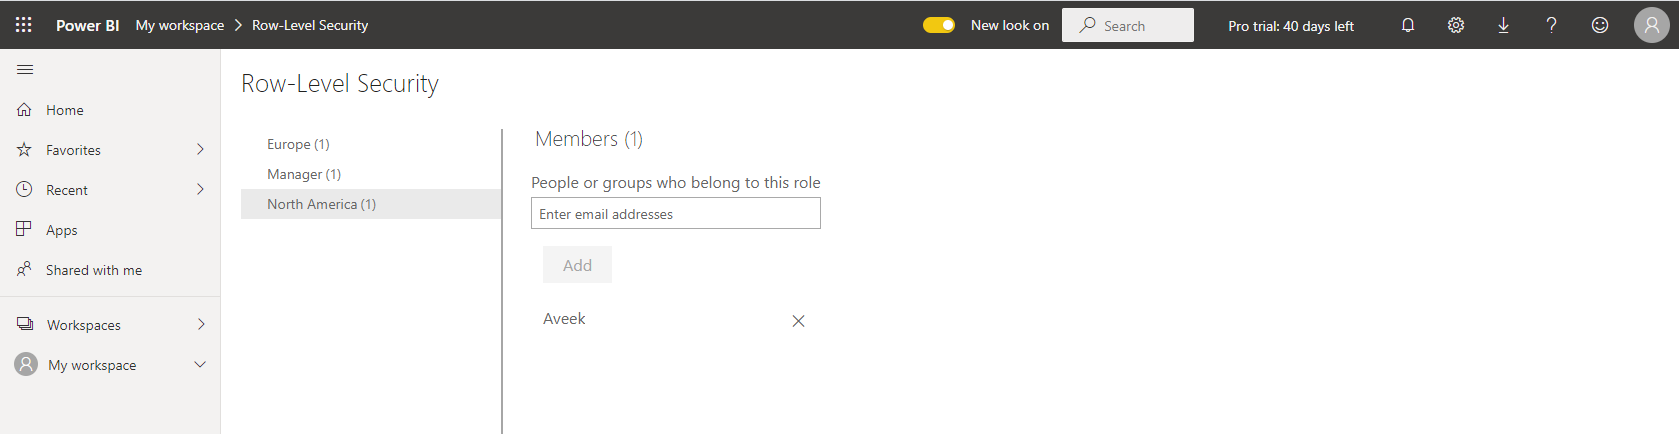Click the feedback smiley icon
The height and width of the screenshot is (434, 1679).
tap(1600, 25)
